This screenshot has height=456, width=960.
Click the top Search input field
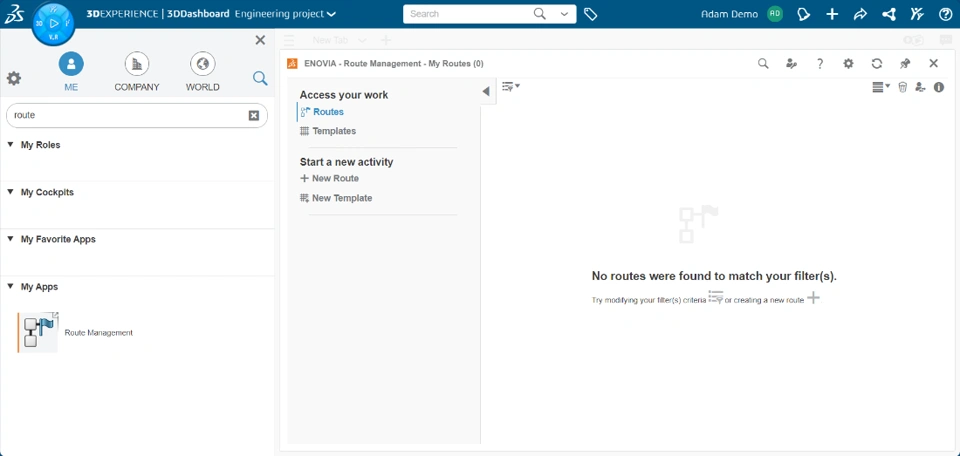click(x=468, y=14)
